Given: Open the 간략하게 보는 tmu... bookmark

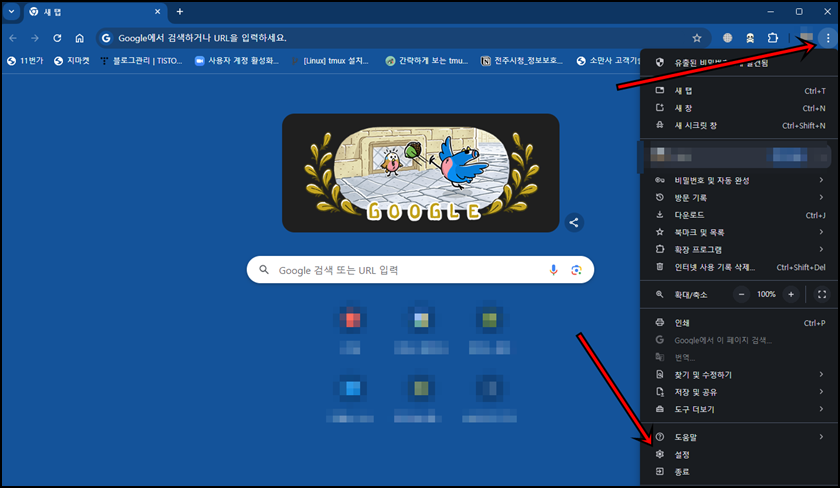Looking at the screenshot, I should tap(427, 61).
